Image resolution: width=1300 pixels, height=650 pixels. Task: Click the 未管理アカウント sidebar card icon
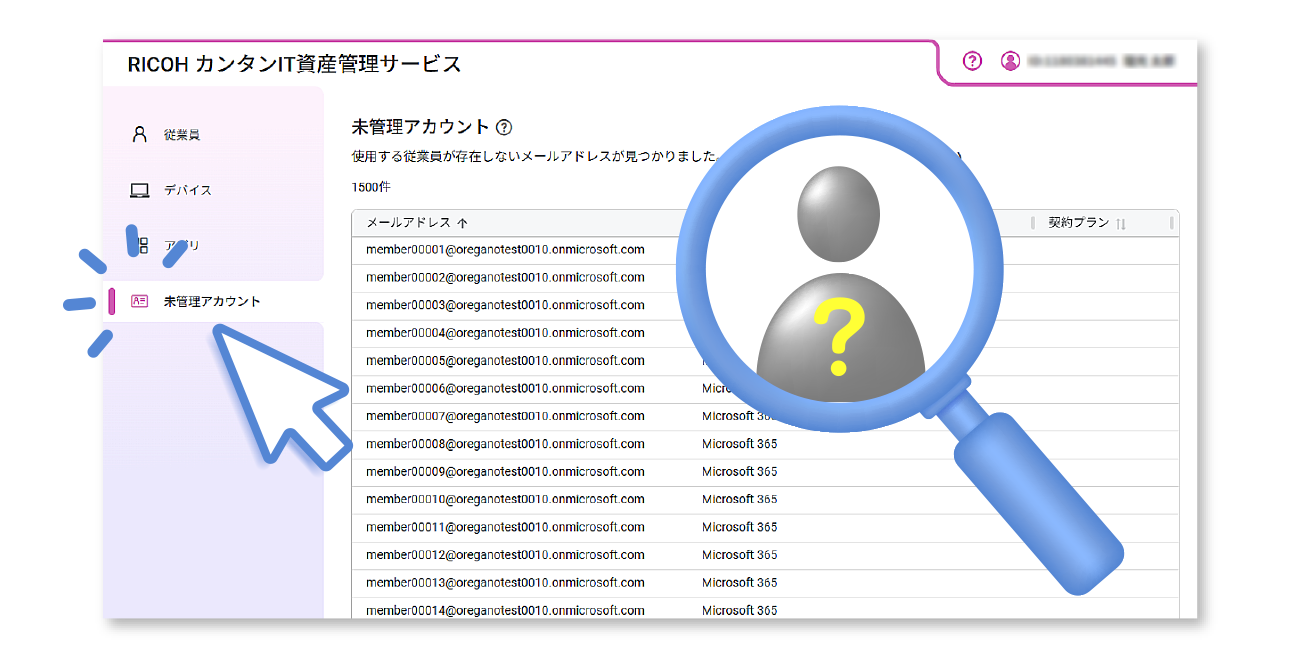(x=138, y=300)
